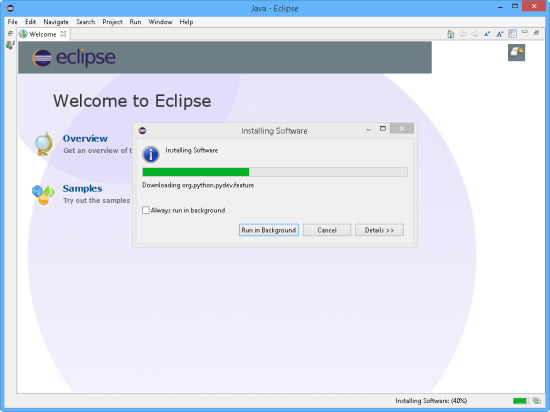Screen dimensions: 550x412
Task: Click Installing Software: (40%) status text
Action: [x=431, y=401]
